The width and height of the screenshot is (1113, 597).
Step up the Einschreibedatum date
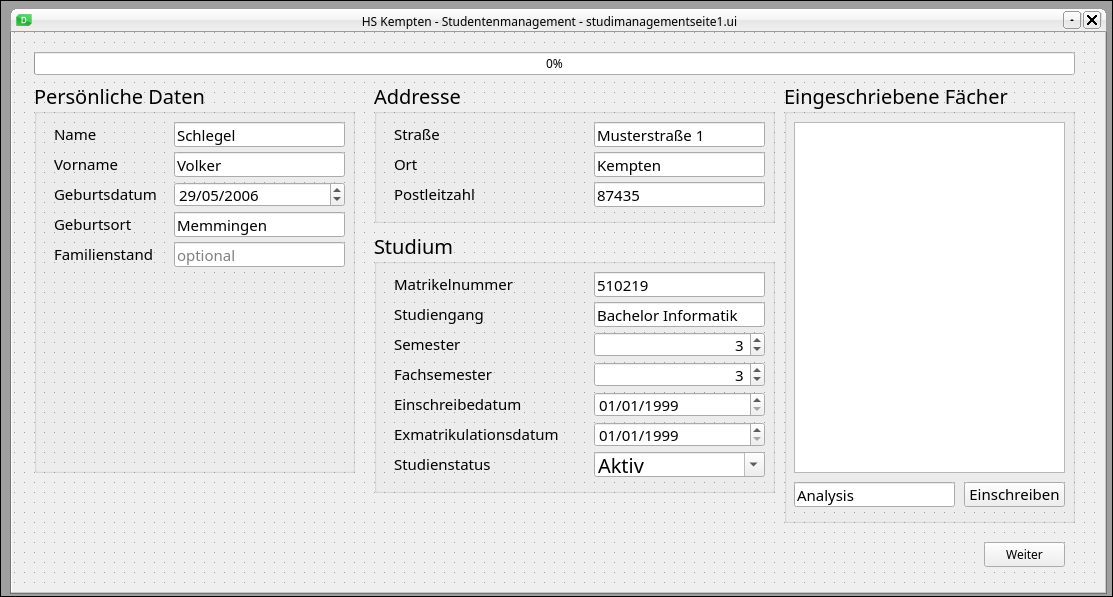click(x=757, y=400)
